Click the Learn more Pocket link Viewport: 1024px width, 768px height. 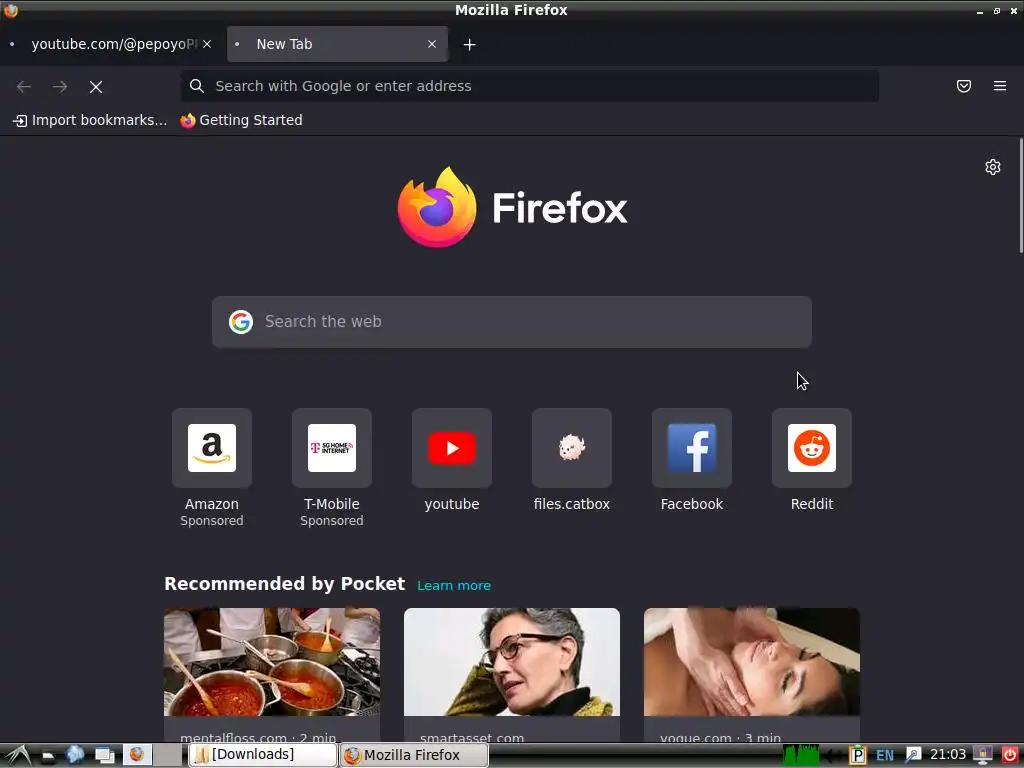pos(454,586)
